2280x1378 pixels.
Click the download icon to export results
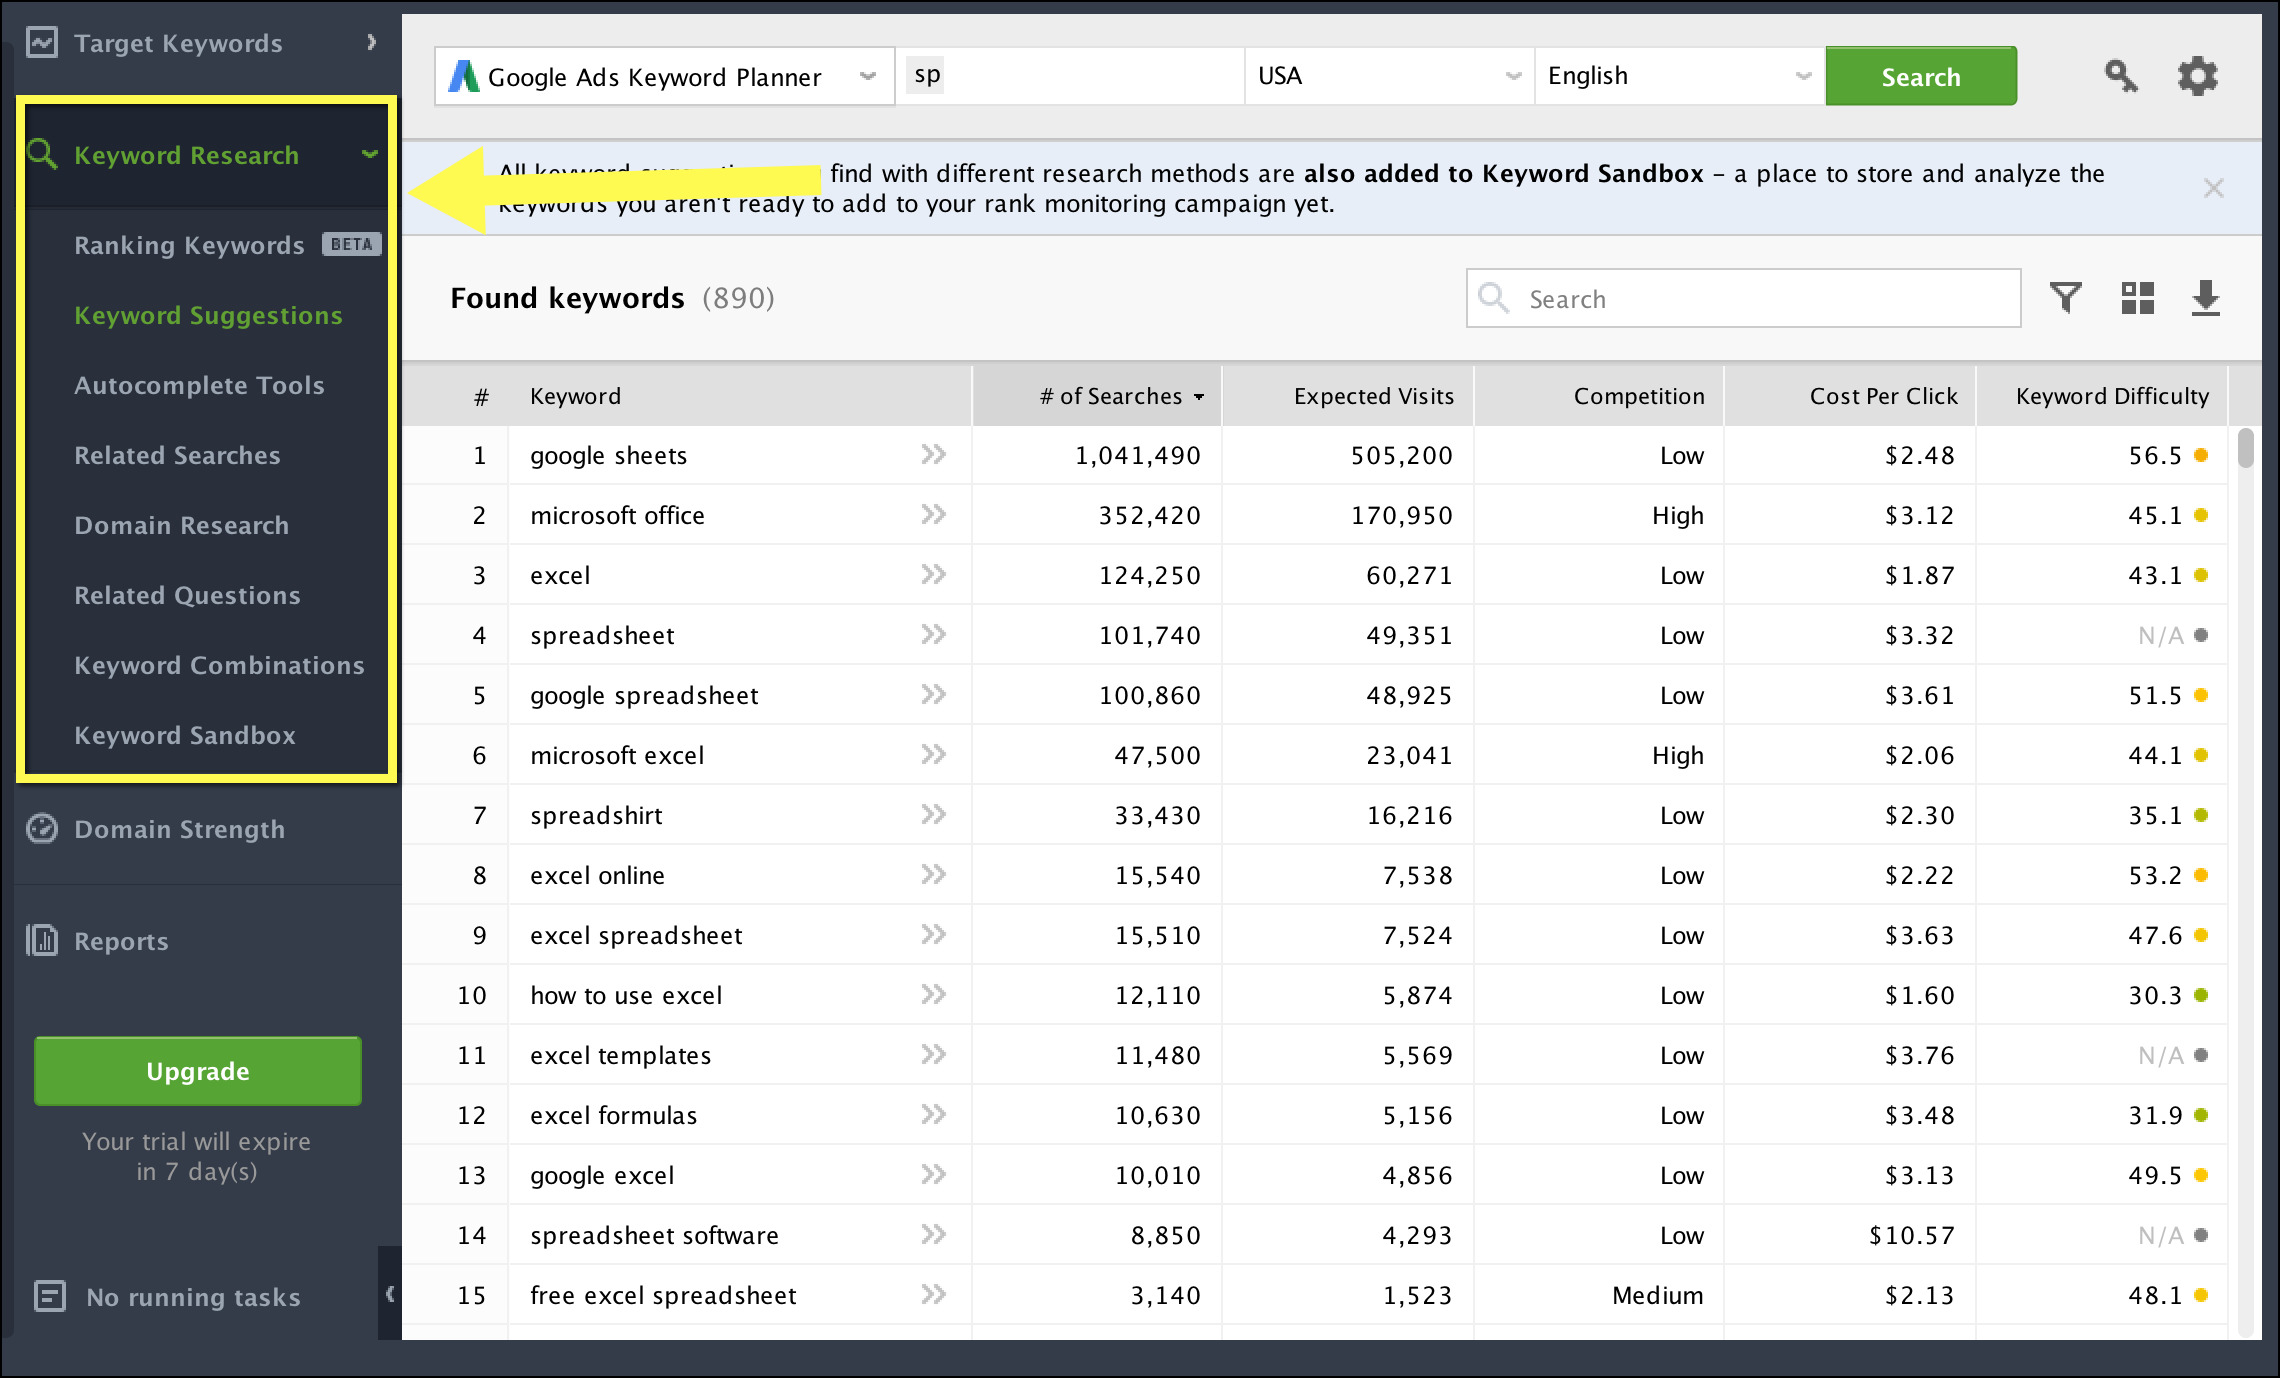click(x=2208, y=298)
